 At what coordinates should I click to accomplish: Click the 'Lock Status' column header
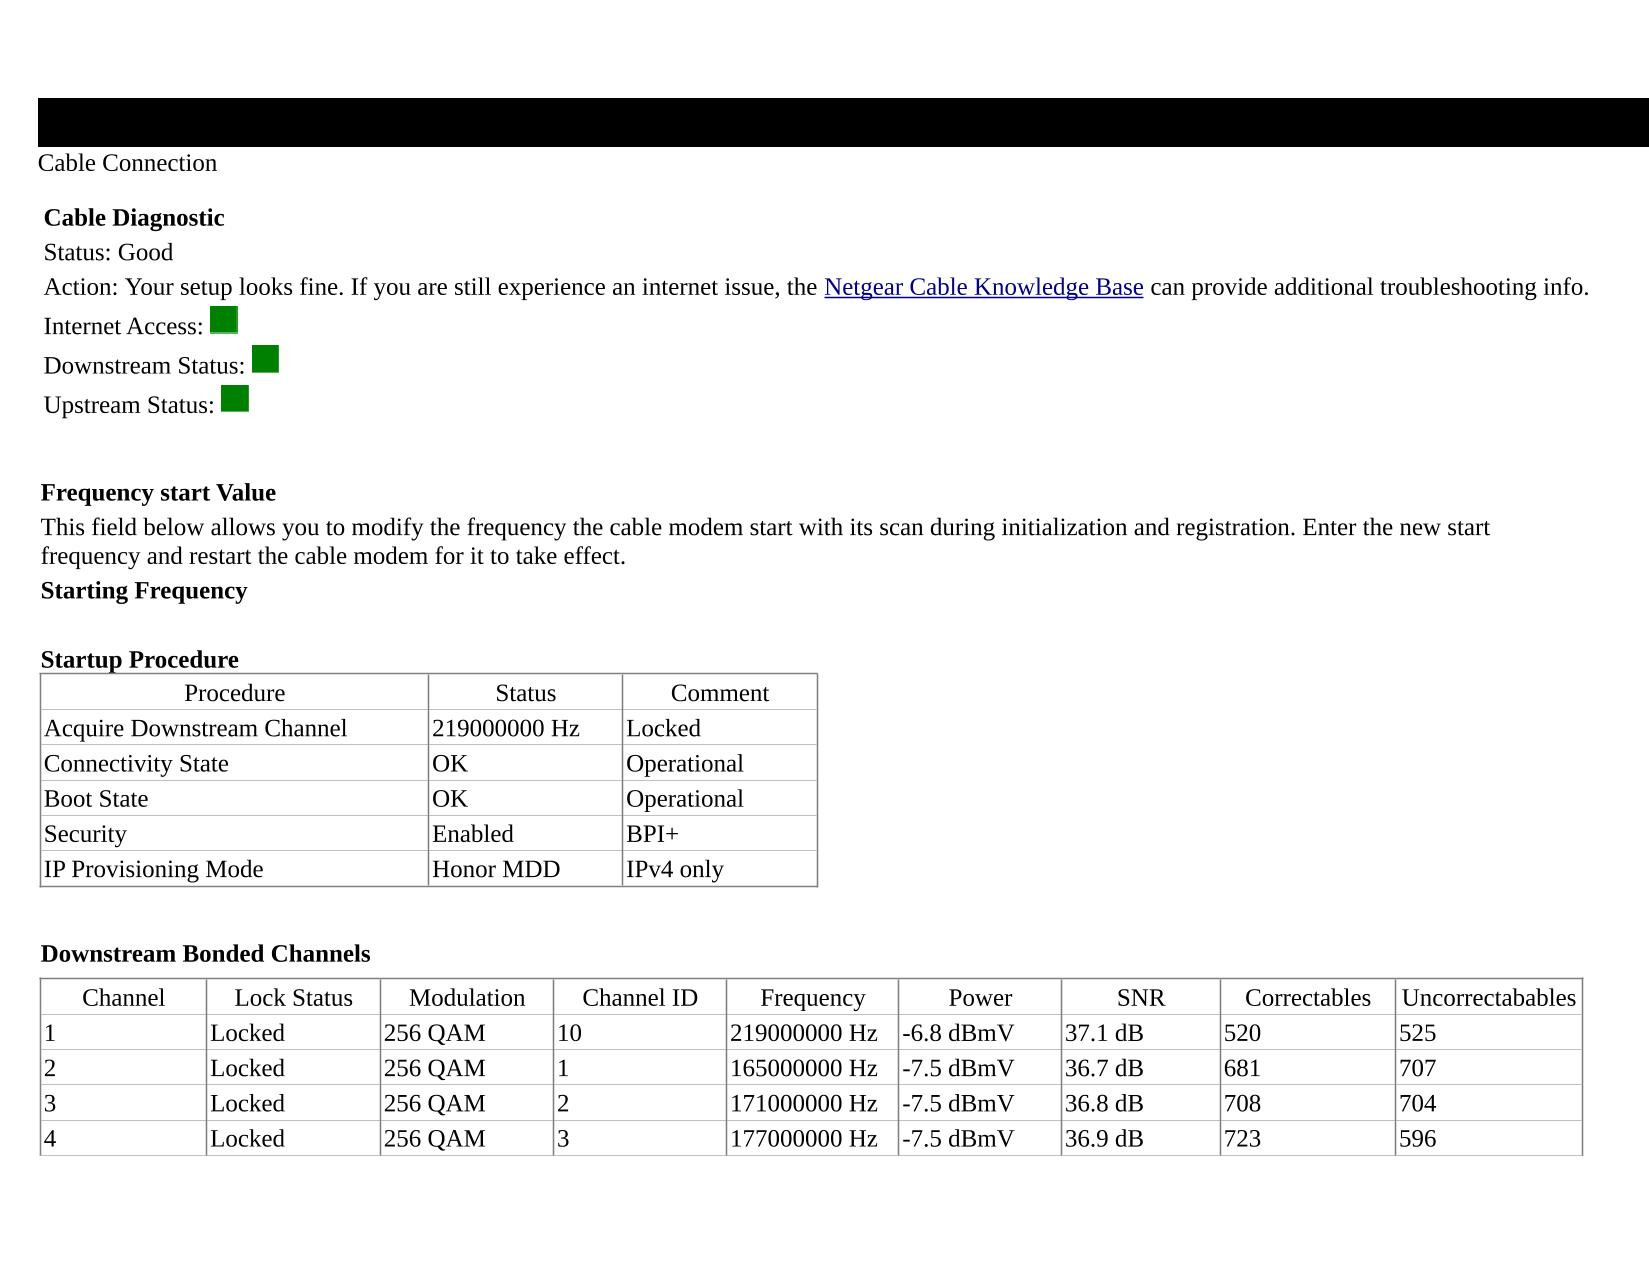(294, 998)
